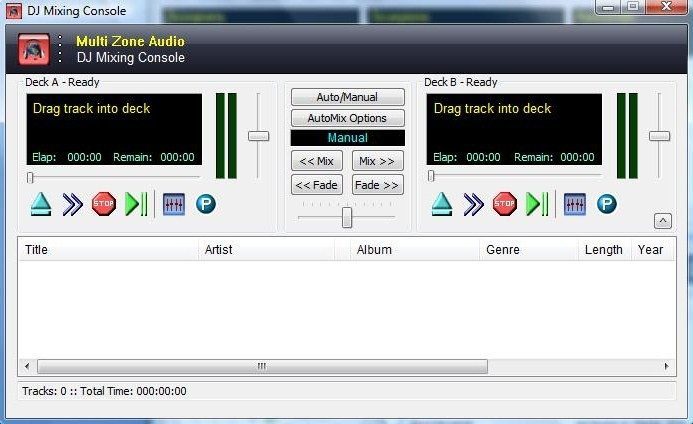The width and height of the screenshot is (693, 424).
Task: Click the horizontal playlist scrollbar thumb
Action: (x=262, y=366)
